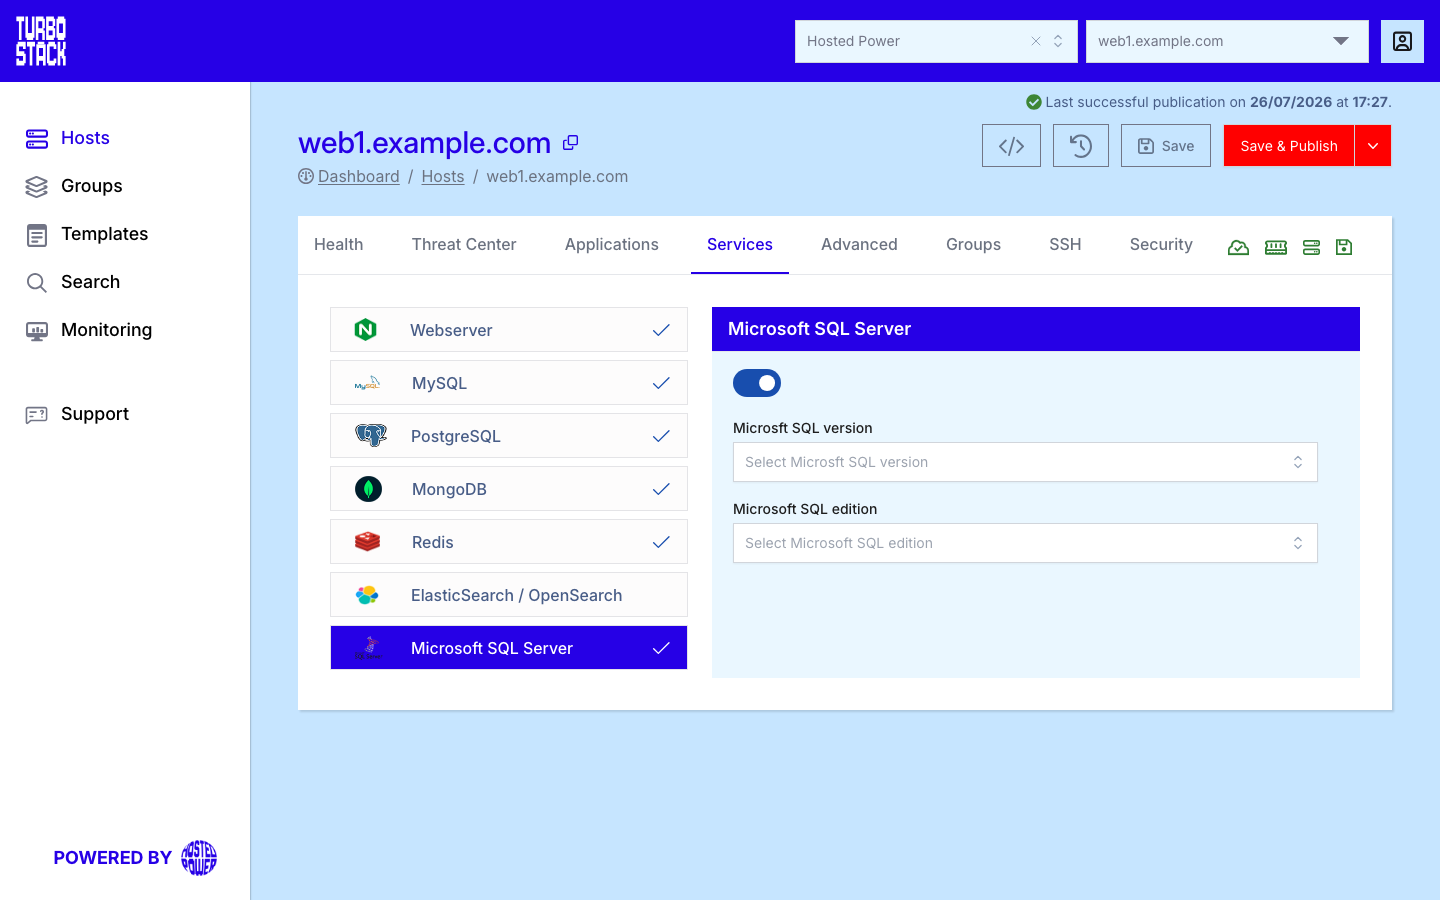The image size is (1440, 900).
Task: Click the 'Last successful publication' status text
Action: pos(1218,102)
